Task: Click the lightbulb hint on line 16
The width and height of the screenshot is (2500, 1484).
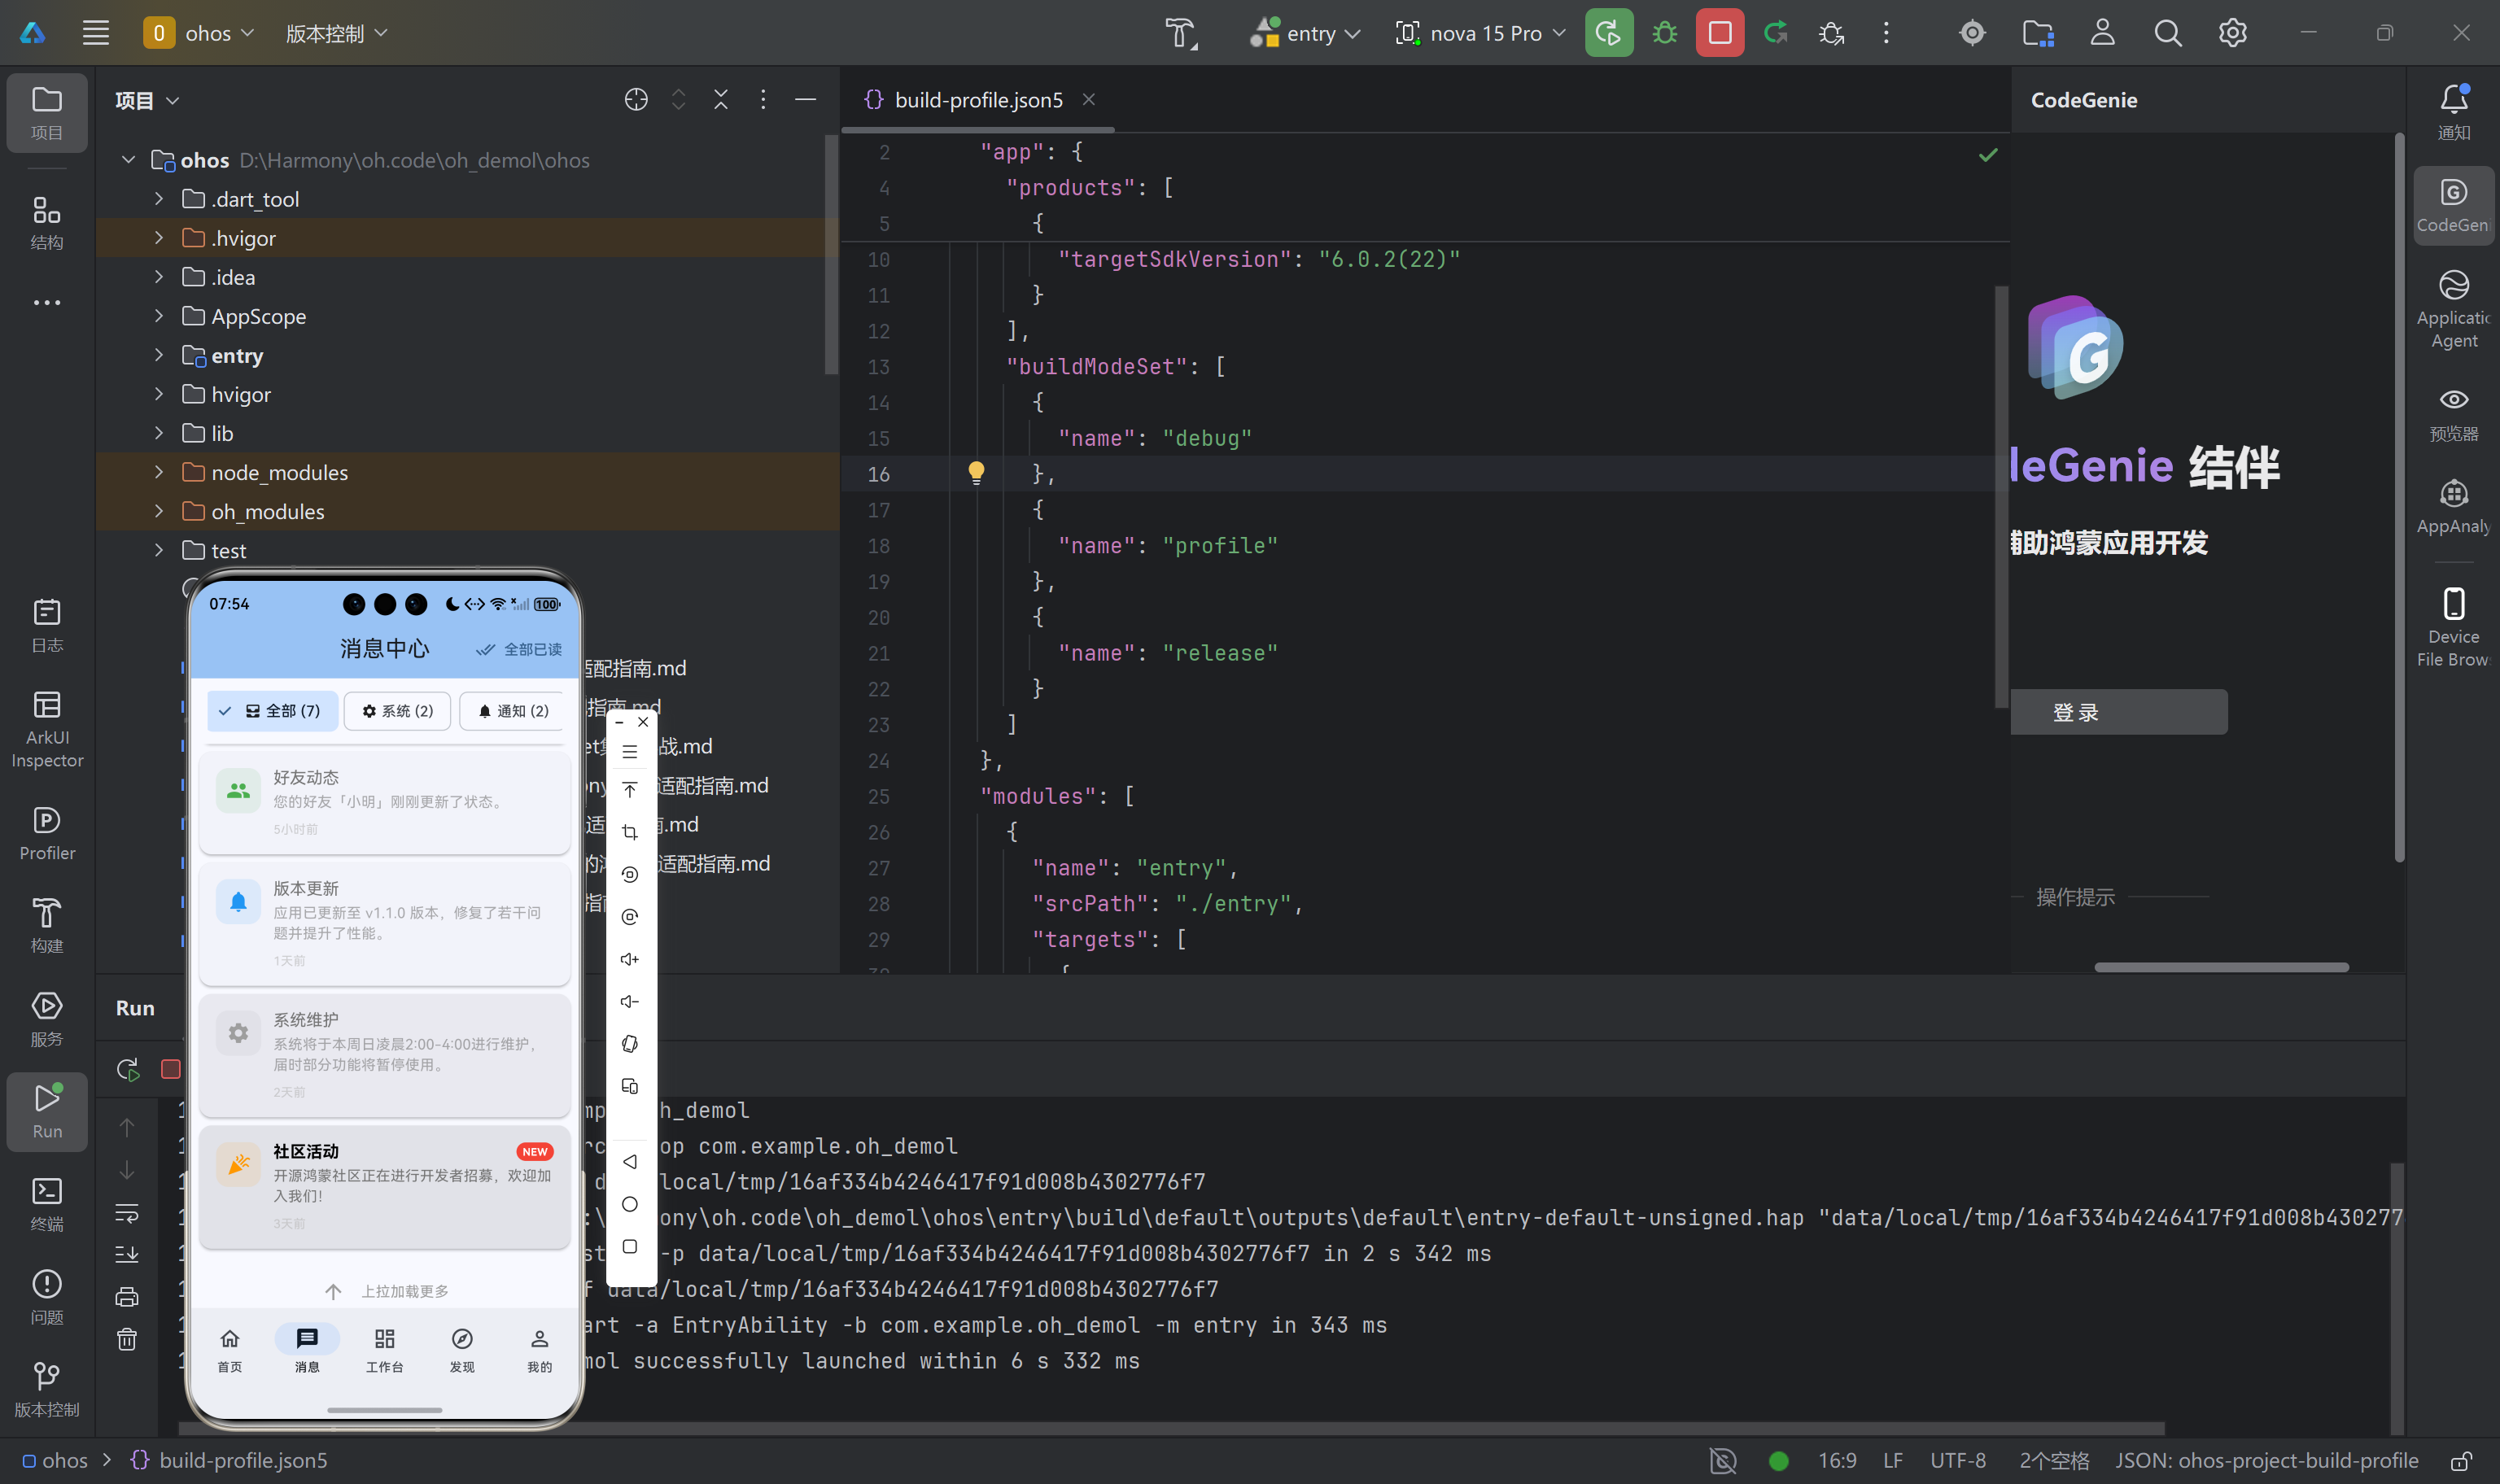Action: pyautogui.click(x=976, y=472)
